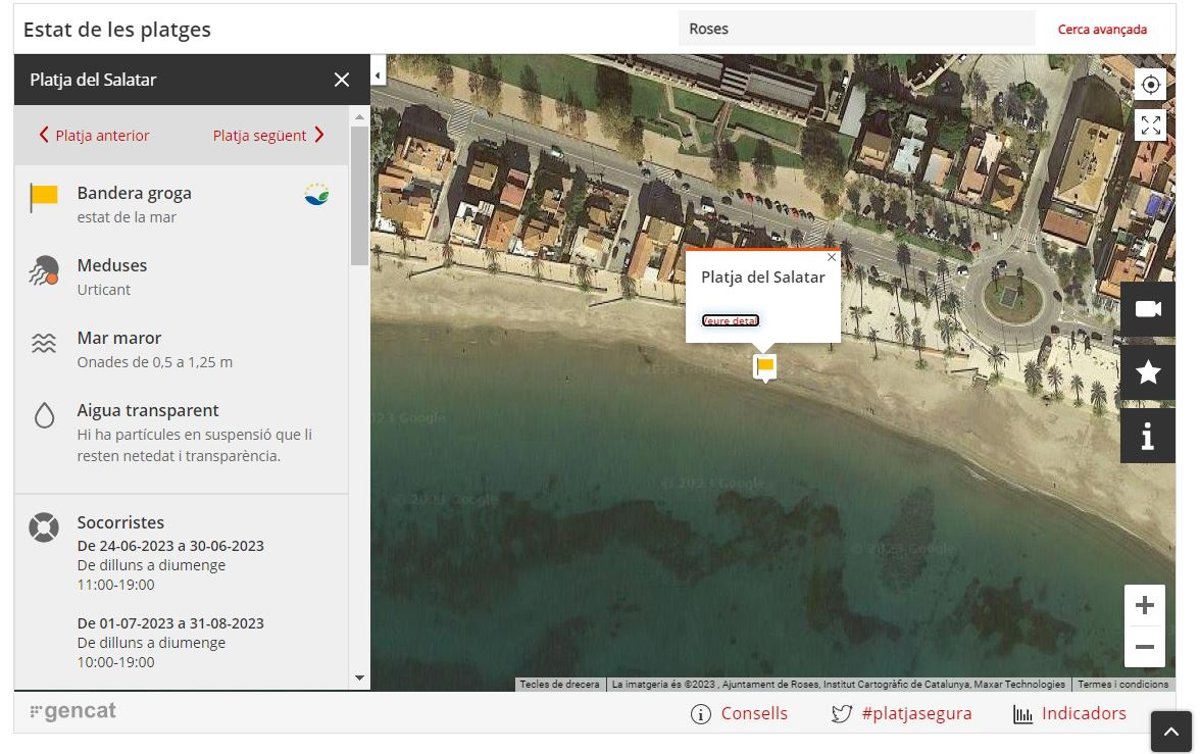Zoom in the map with plus
1200x754 pixels.
click(x=1145, y=606)
